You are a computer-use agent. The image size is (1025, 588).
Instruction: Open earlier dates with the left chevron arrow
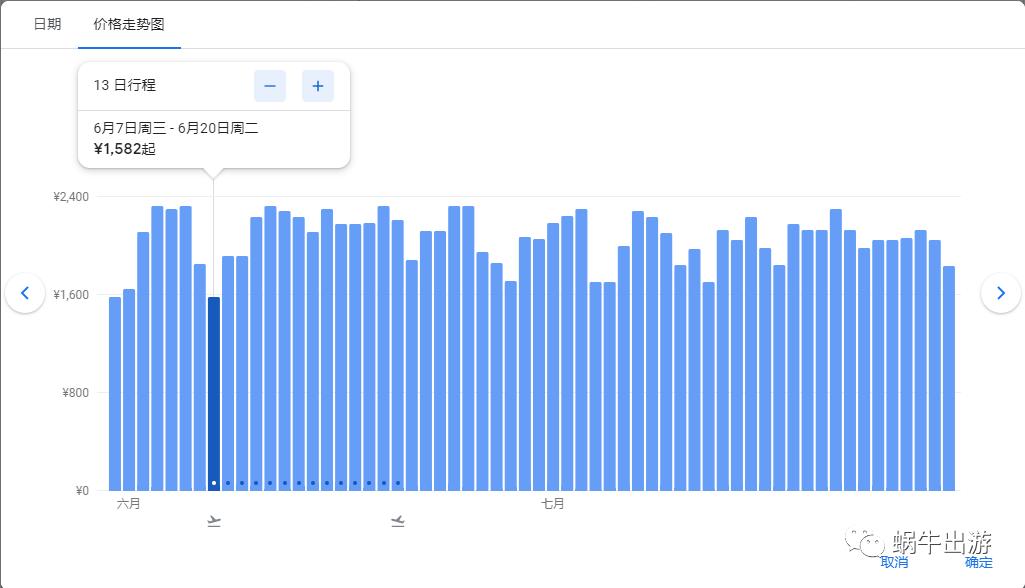coord(25,293)
